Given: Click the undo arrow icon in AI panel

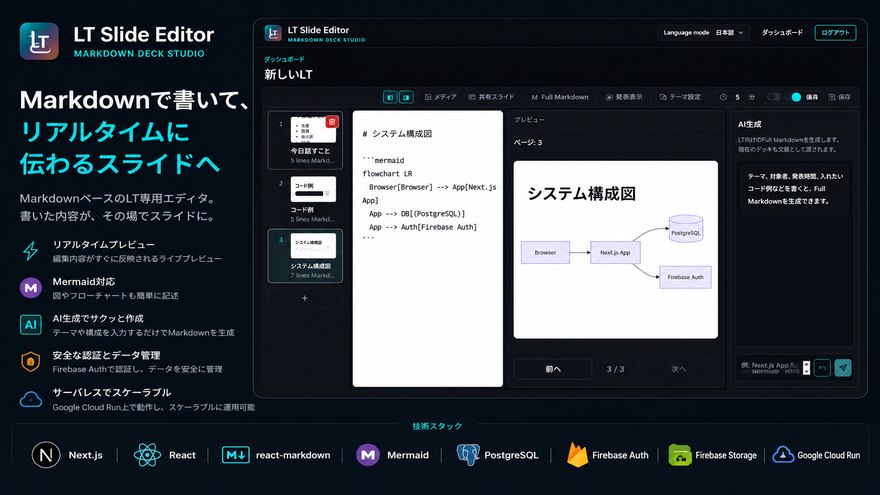Looking at the screenshot, I should coord(822,368).
